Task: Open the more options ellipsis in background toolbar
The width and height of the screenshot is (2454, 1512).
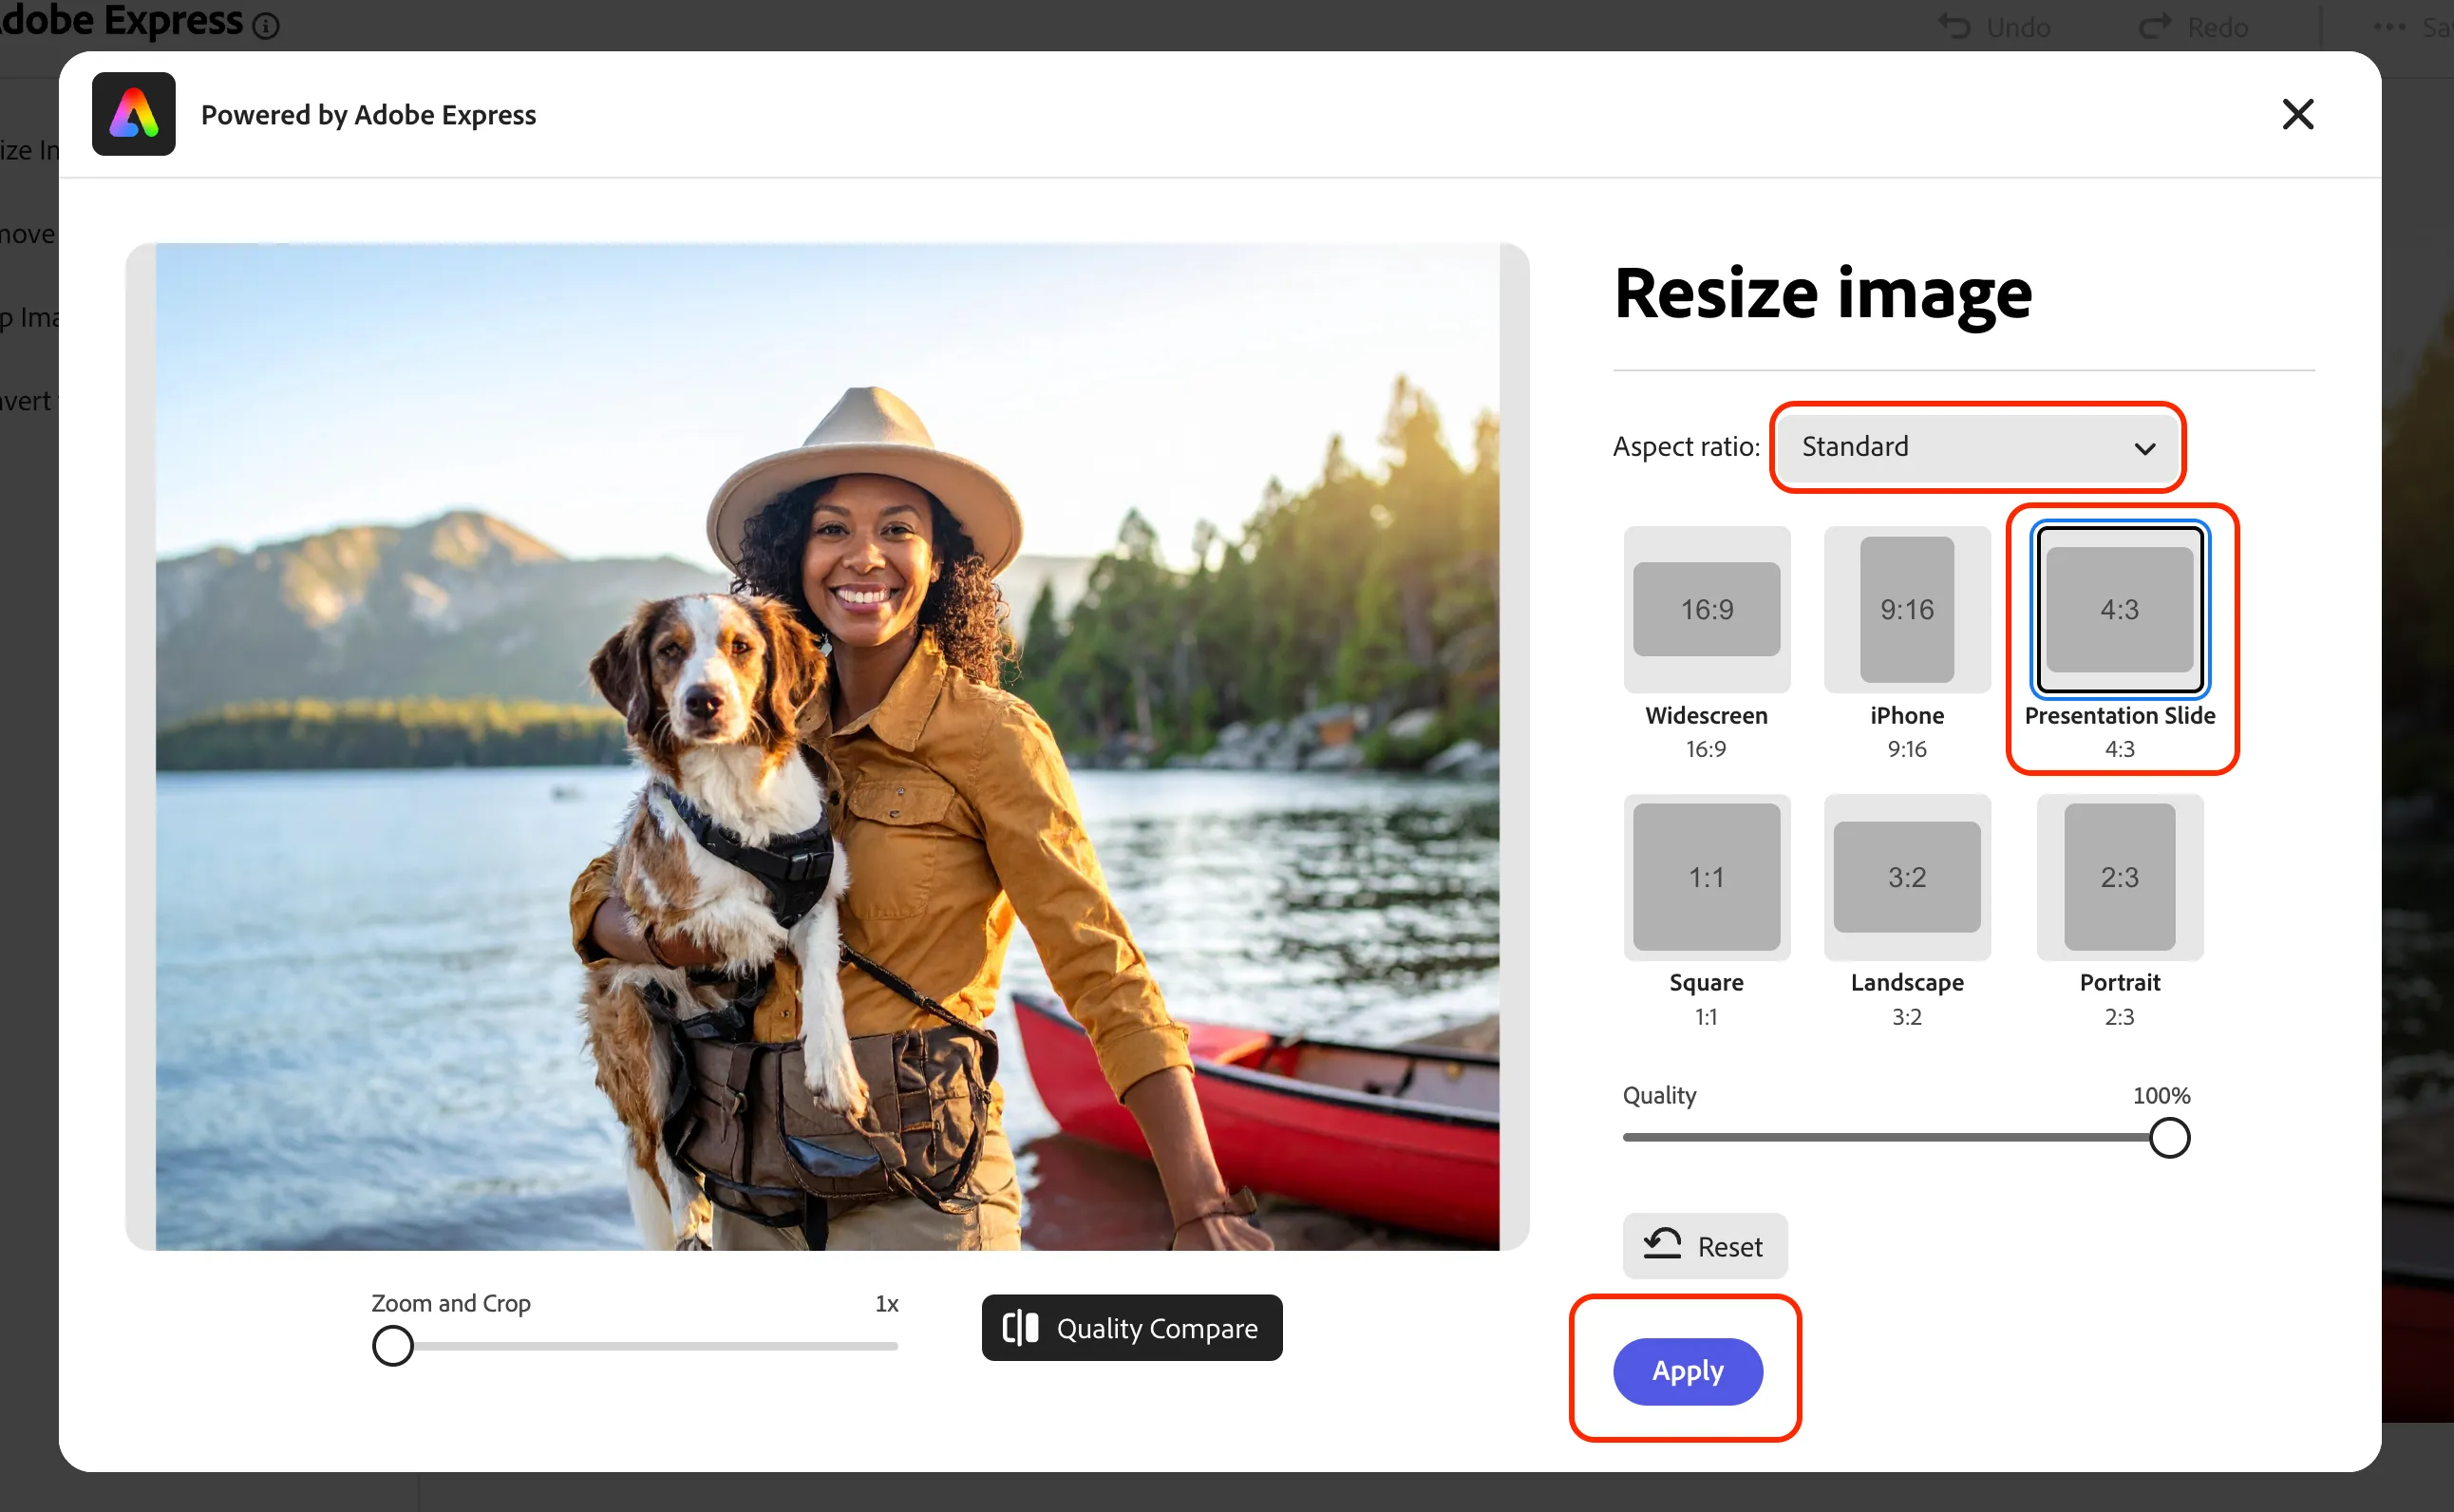Action: (x=2388, y=26)
